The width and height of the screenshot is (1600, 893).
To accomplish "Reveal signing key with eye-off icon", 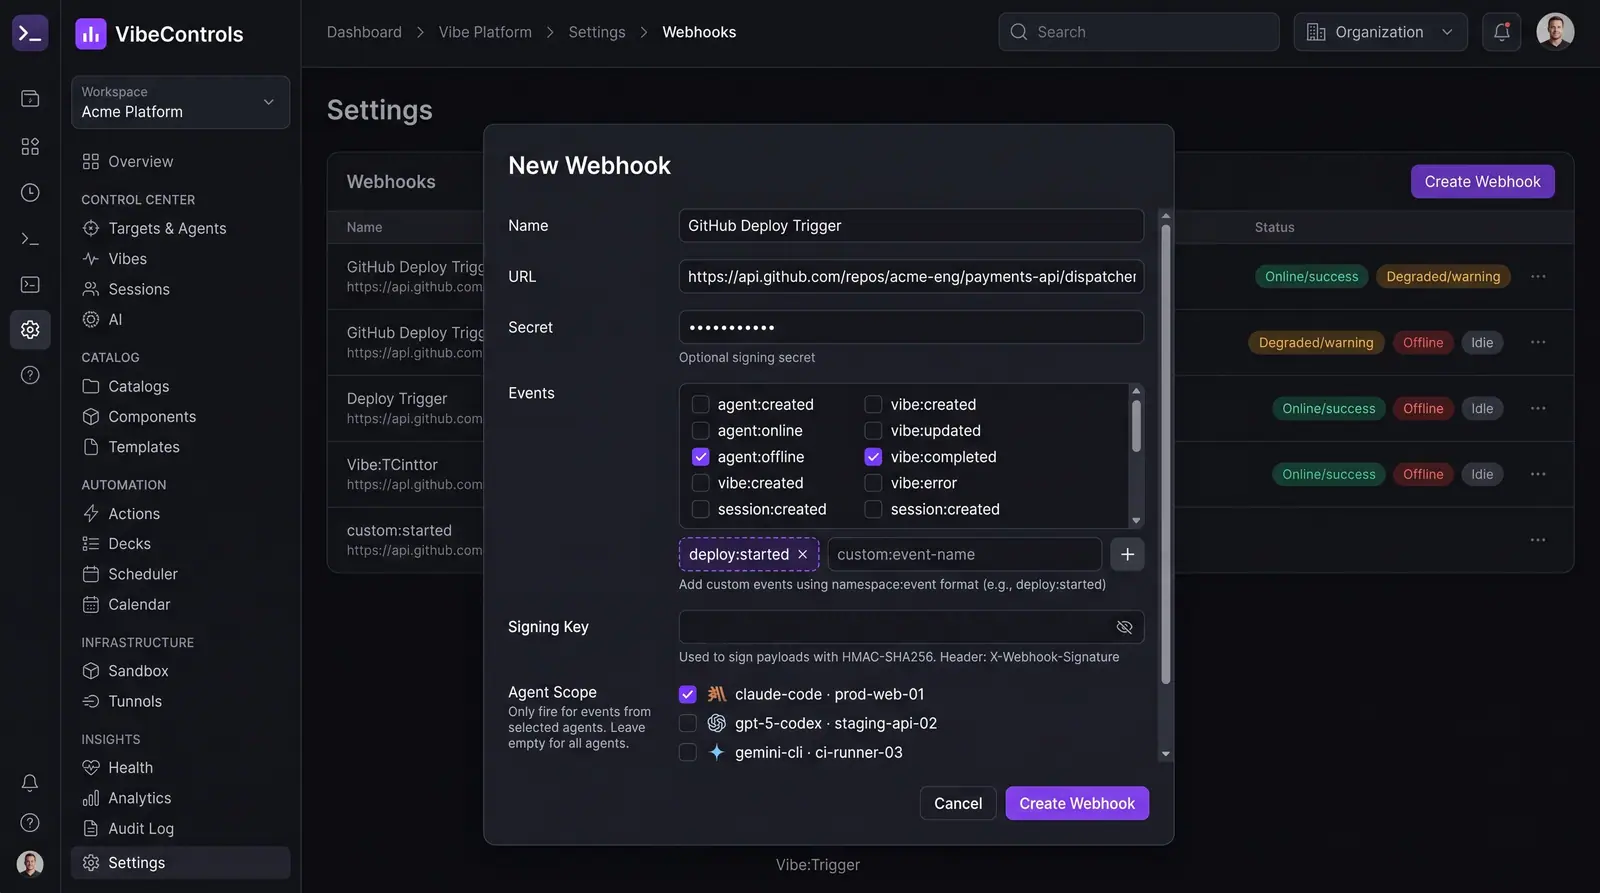I will click(1124, 627).
